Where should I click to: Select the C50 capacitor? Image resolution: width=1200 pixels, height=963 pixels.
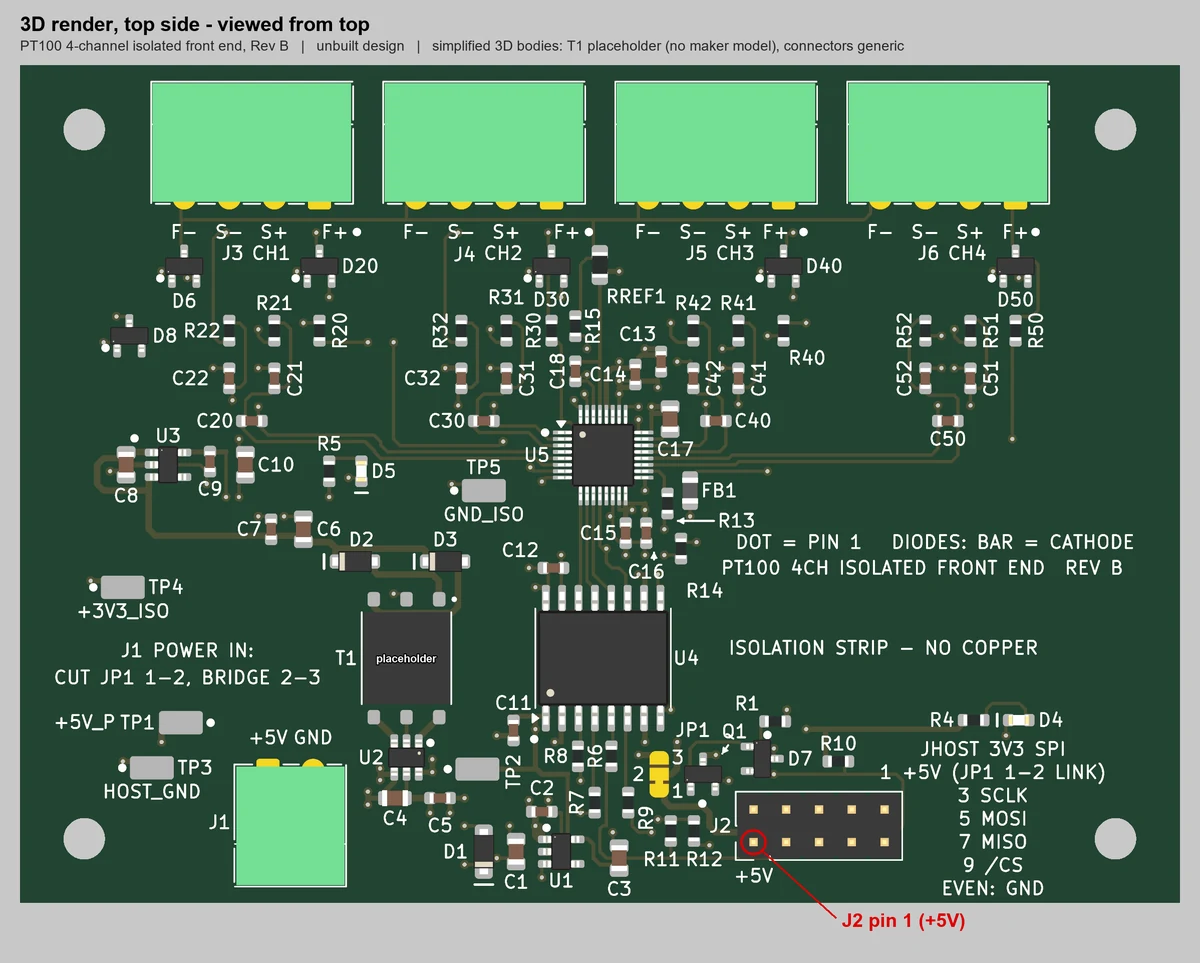(948, 421)
